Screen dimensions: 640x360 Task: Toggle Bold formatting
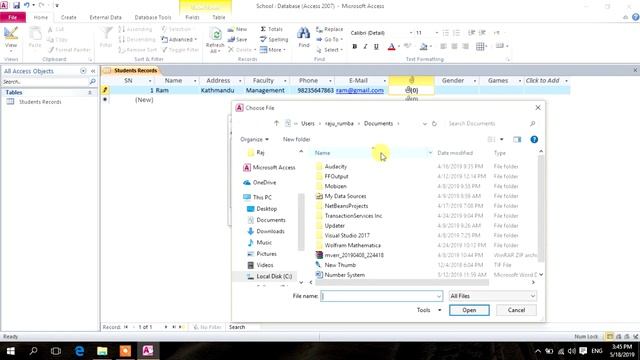click(355, 47)
